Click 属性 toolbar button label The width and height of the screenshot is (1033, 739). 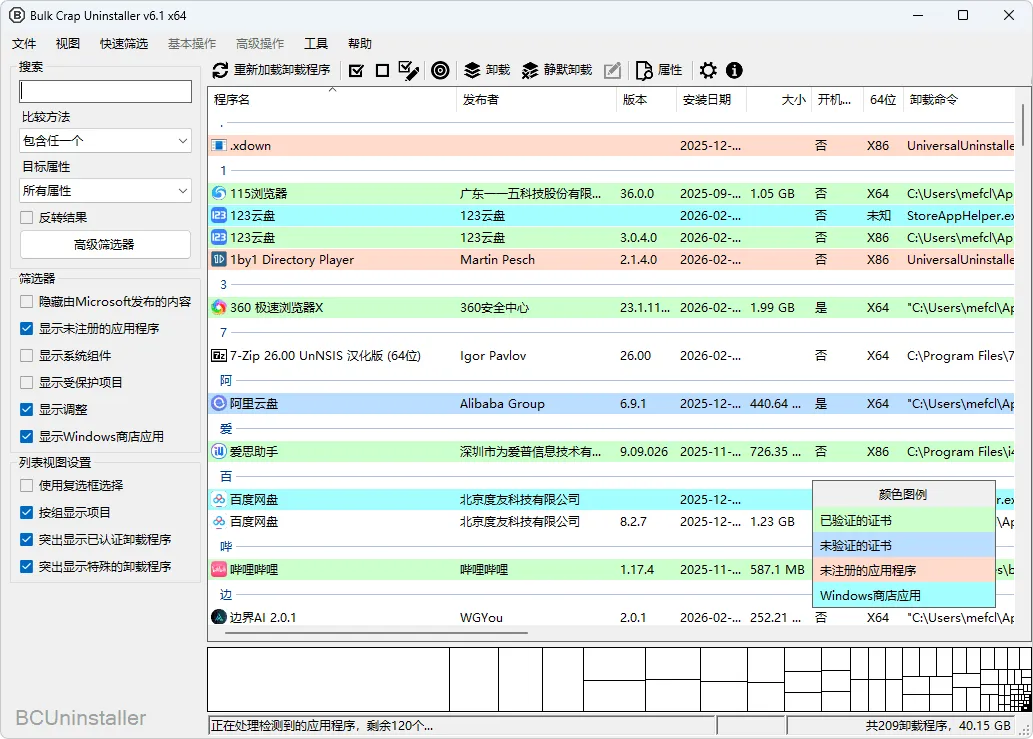670,70
